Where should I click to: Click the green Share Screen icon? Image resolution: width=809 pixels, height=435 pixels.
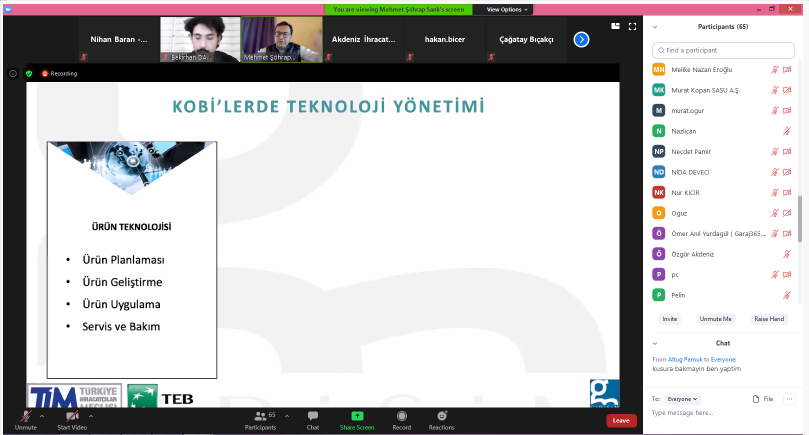point(357,416)
